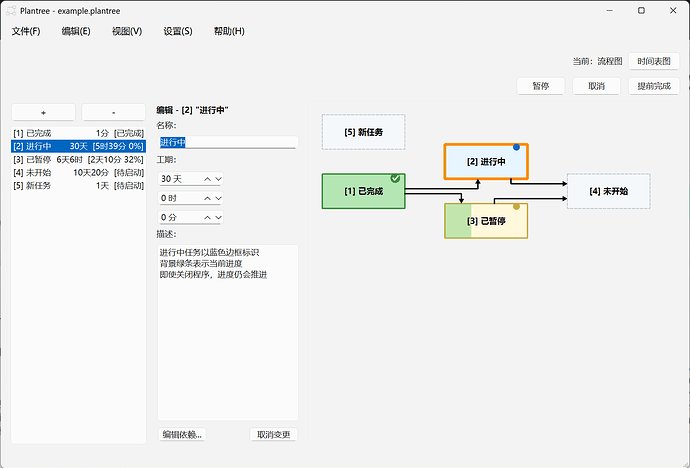Open 编辑依赖... dialog
The height and width of the screenshot is (468, 690).
tap(182, 435)
